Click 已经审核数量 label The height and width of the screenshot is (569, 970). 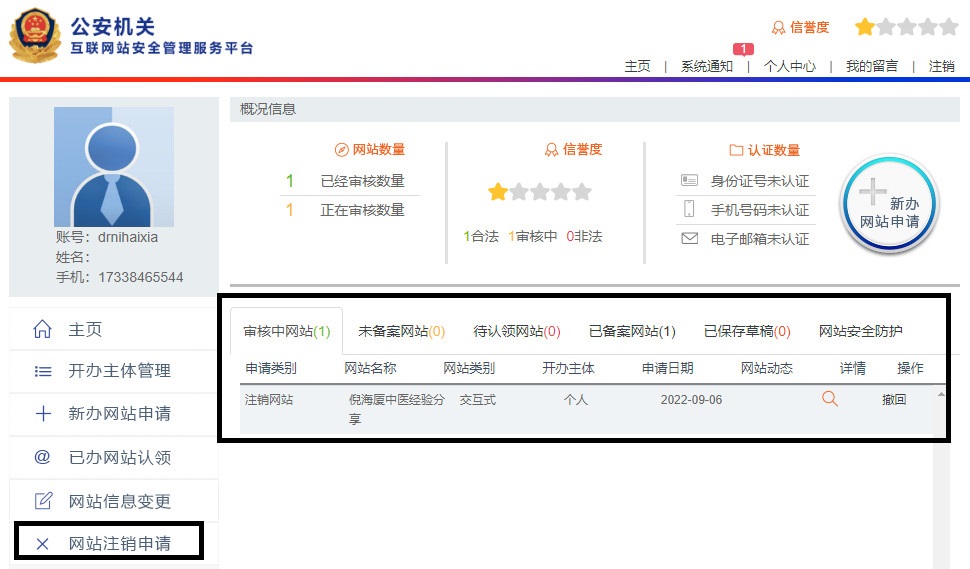tap(362, 181)
